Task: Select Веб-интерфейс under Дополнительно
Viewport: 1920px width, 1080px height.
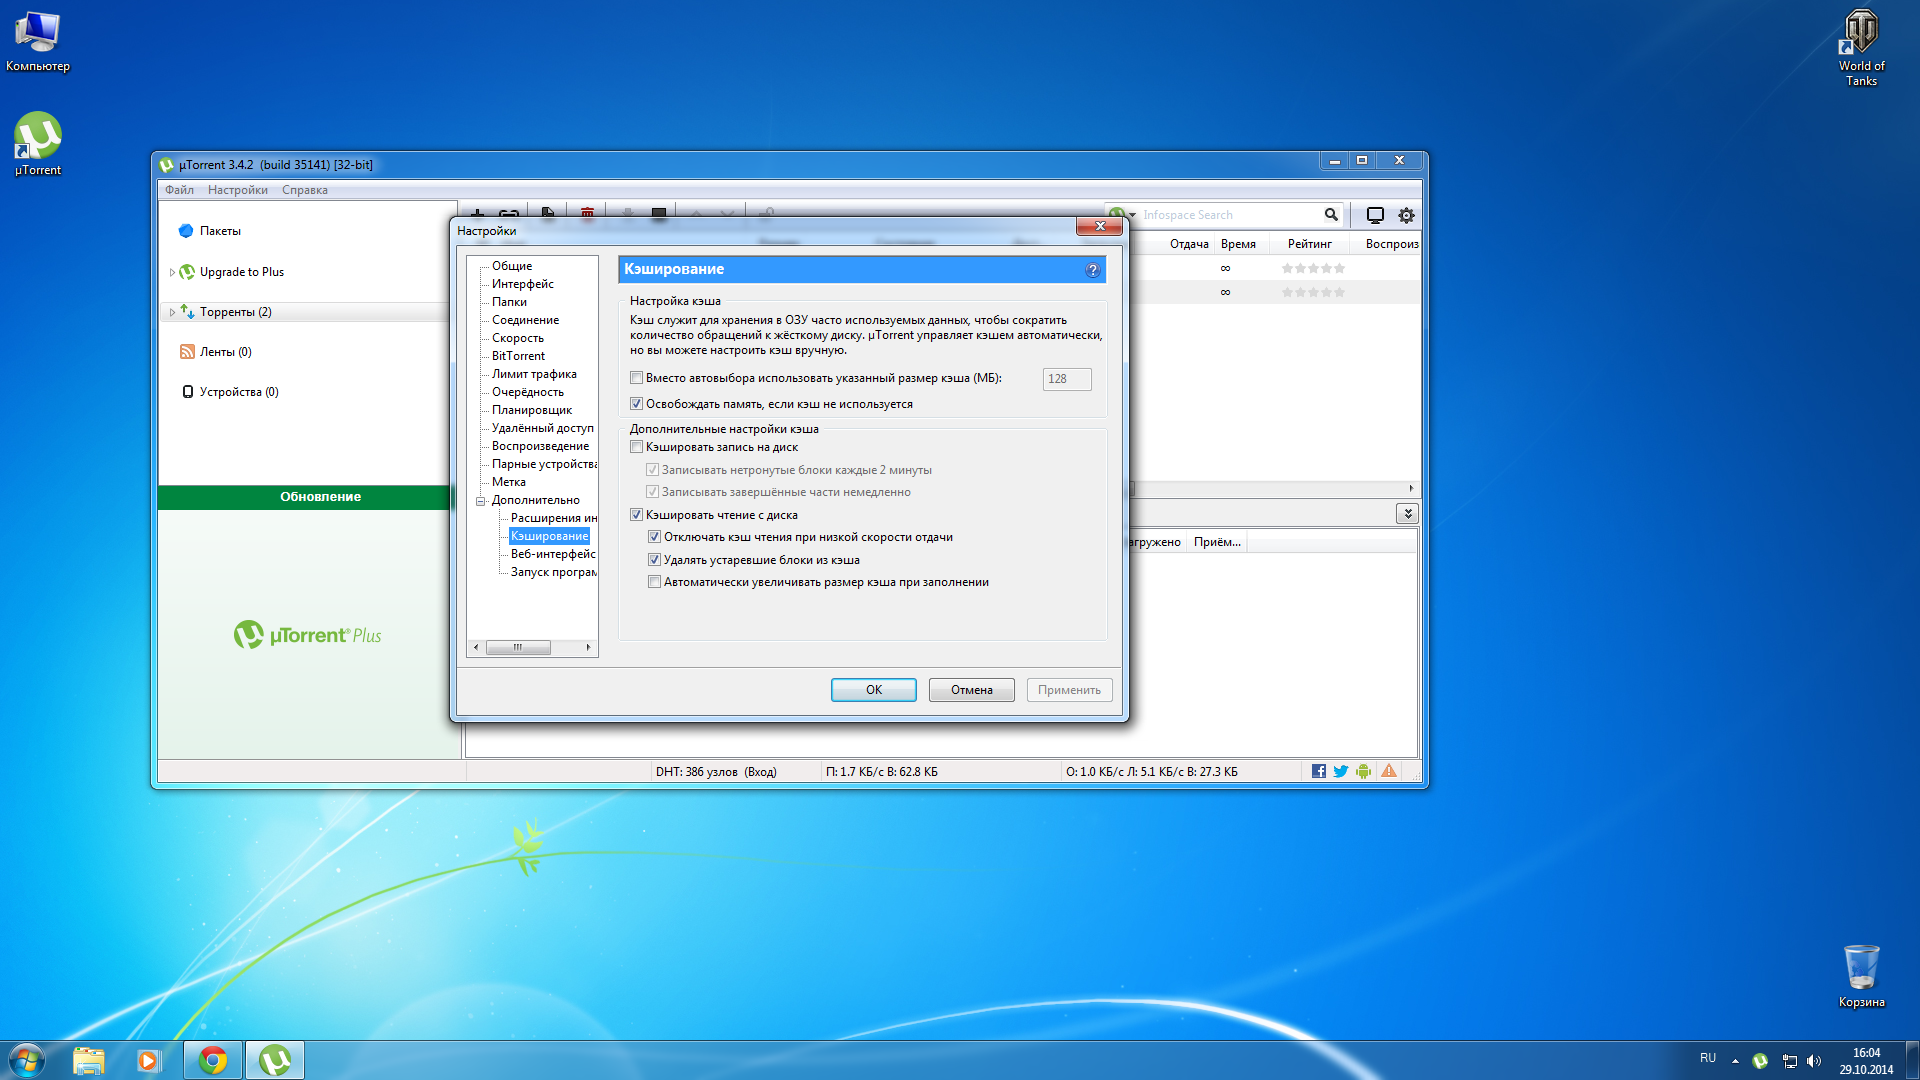Action: coord(553,554)
